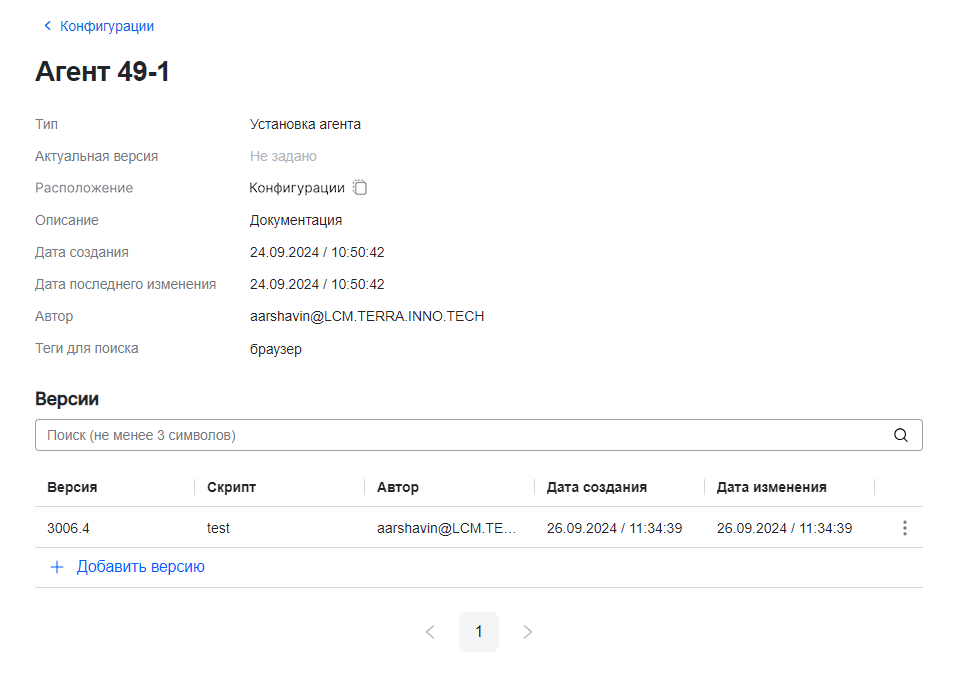This screenshot has width=957, height=674.
Task: Click the Агент 49-1 page title
Action: [101, 71]
